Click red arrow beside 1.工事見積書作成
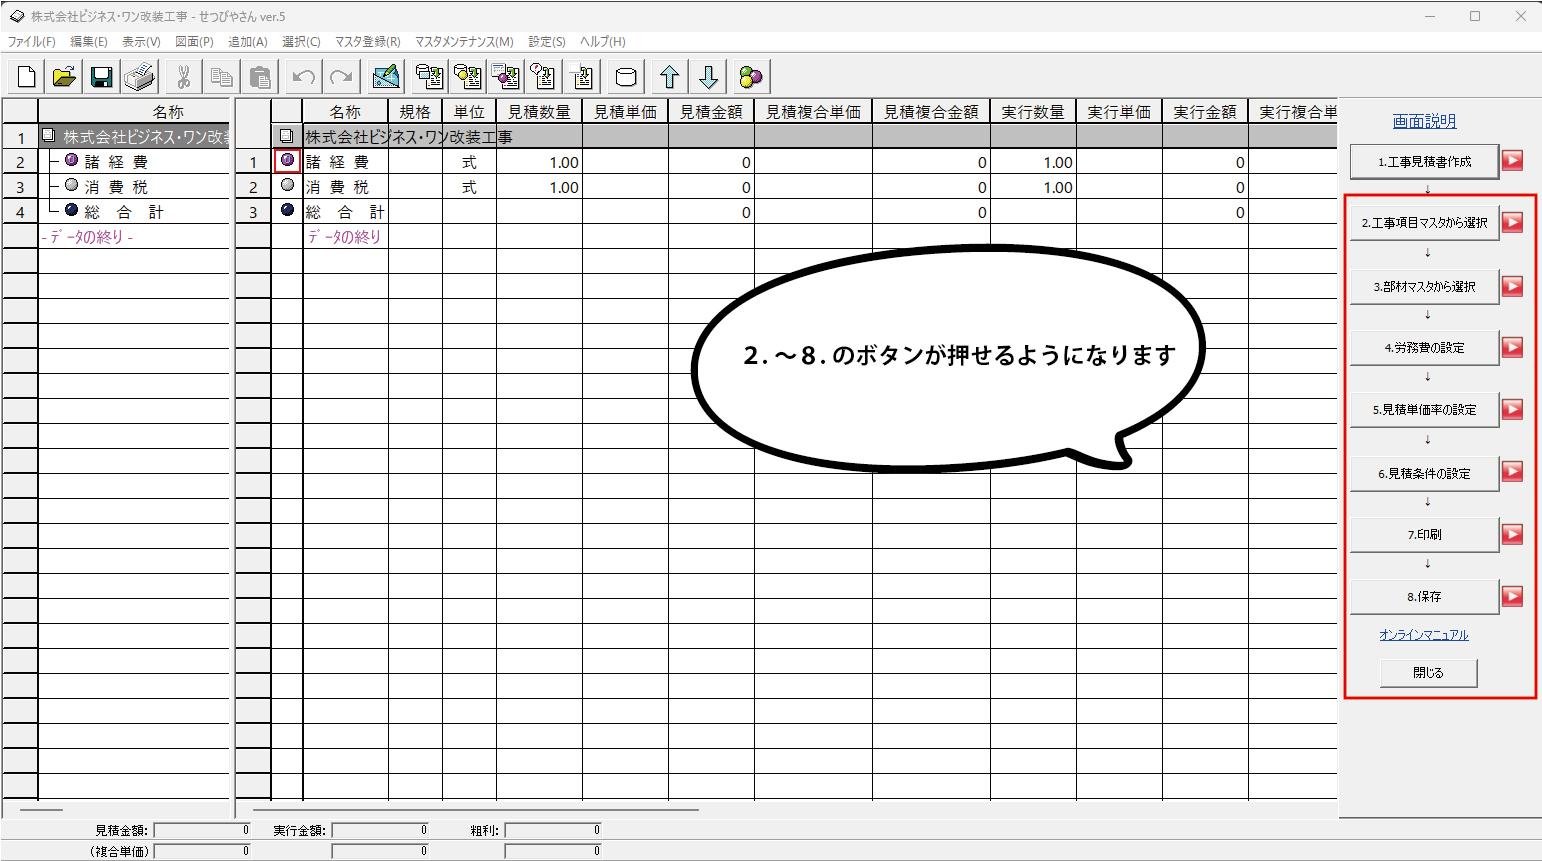1542x861 pixels. [1512, 160]
